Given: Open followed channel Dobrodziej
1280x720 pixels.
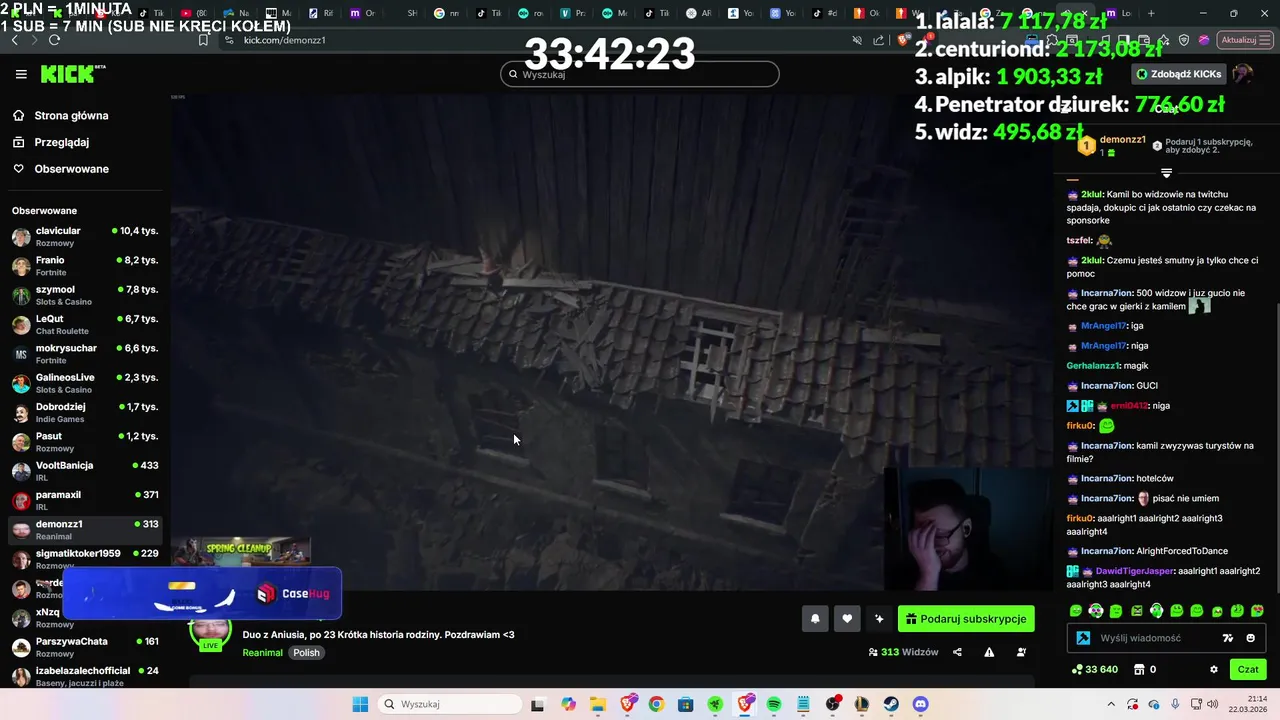Looking at the screenshot, I should [85, 413].
